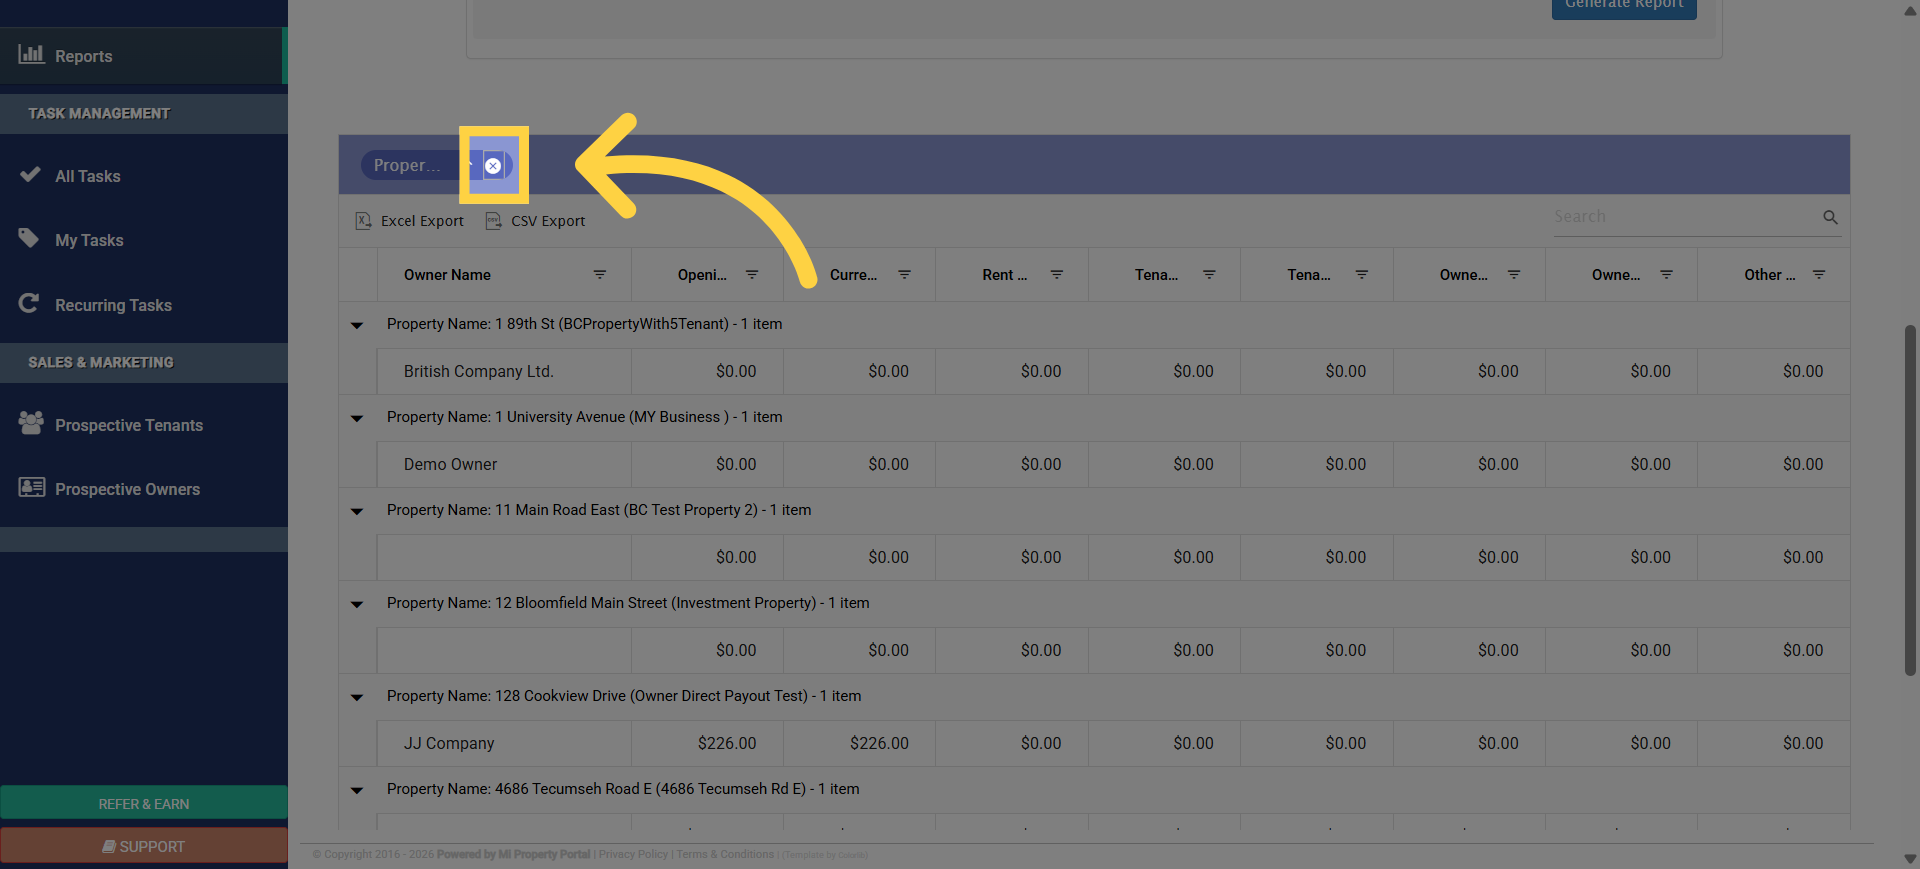
Task: Click the scrollbar up arrow
Action: (x=1910, y=10)
